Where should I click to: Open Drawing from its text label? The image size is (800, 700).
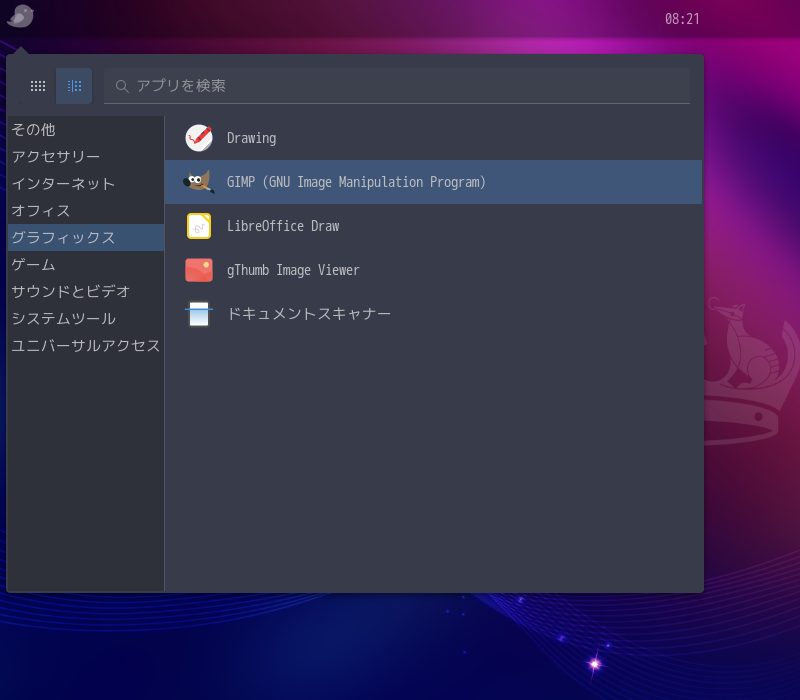point(252,138)
